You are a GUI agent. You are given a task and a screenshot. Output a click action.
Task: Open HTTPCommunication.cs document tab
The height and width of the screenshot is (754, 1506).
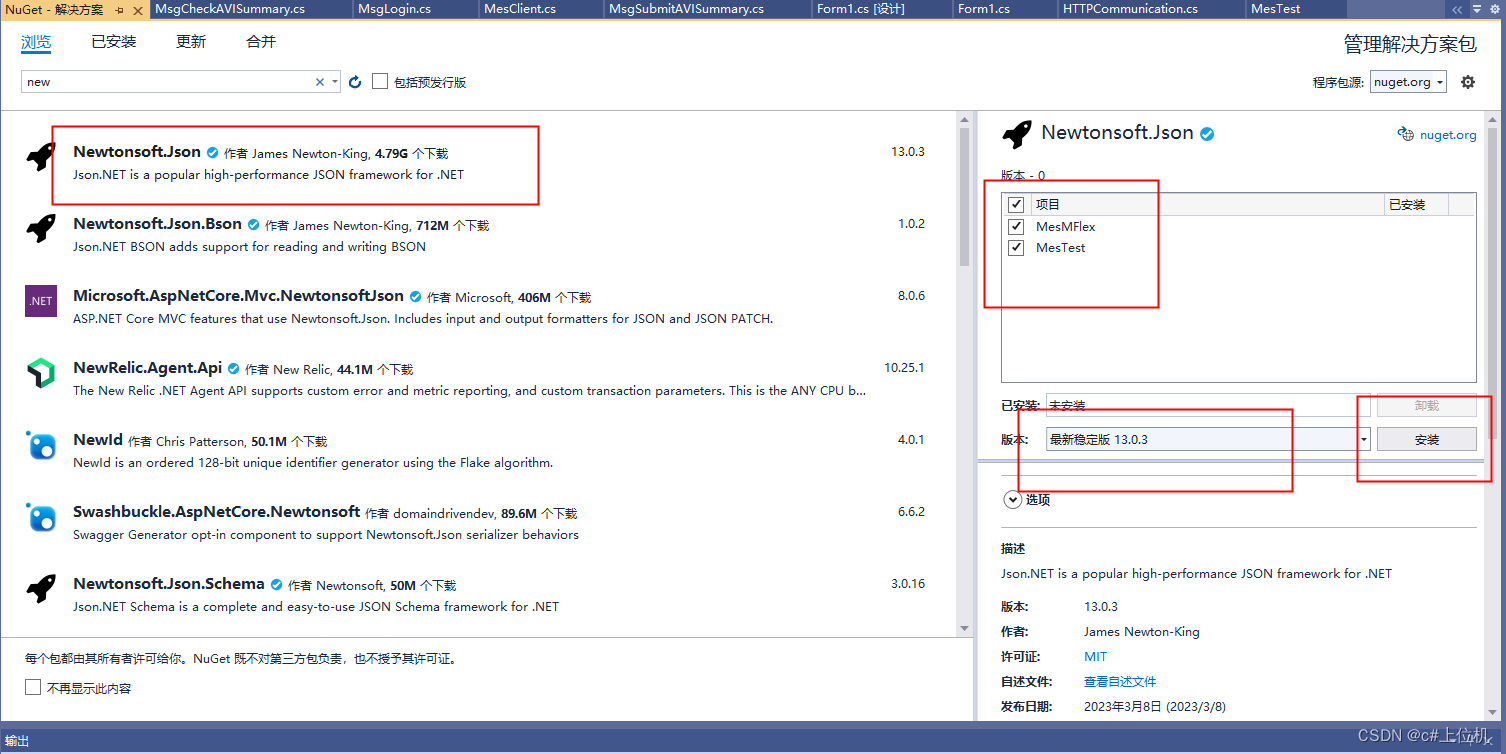click(1130, 9)
